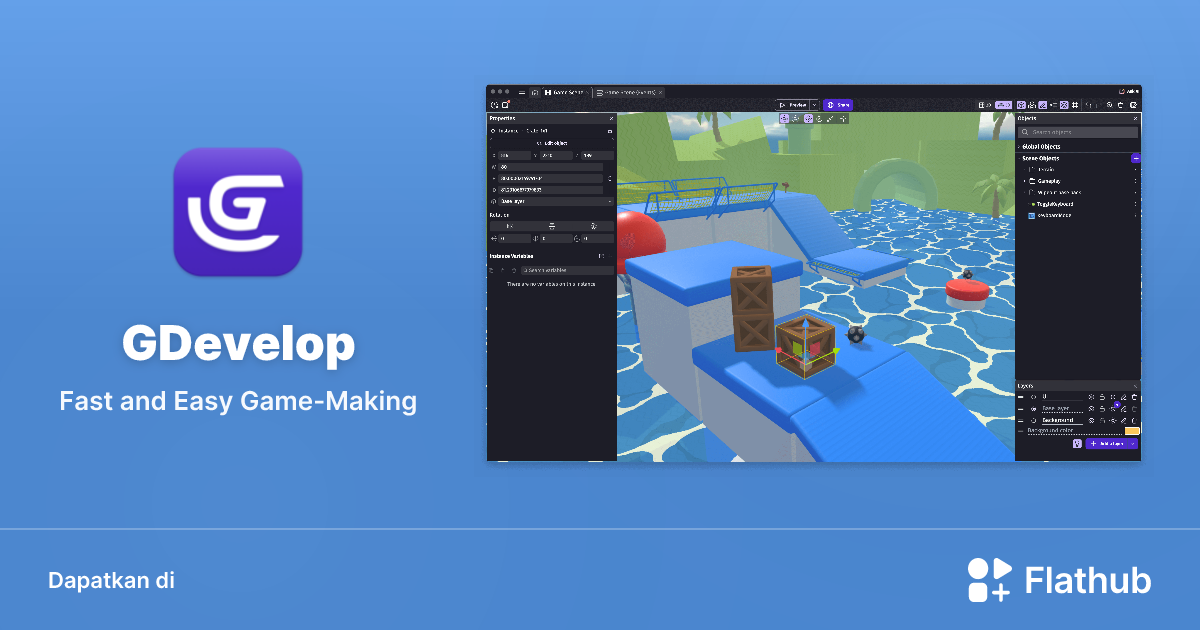Screen dimensions: 1200x630
Task: Click the three-dot menu icon on Gameplay object
Action: (1135, 180)
